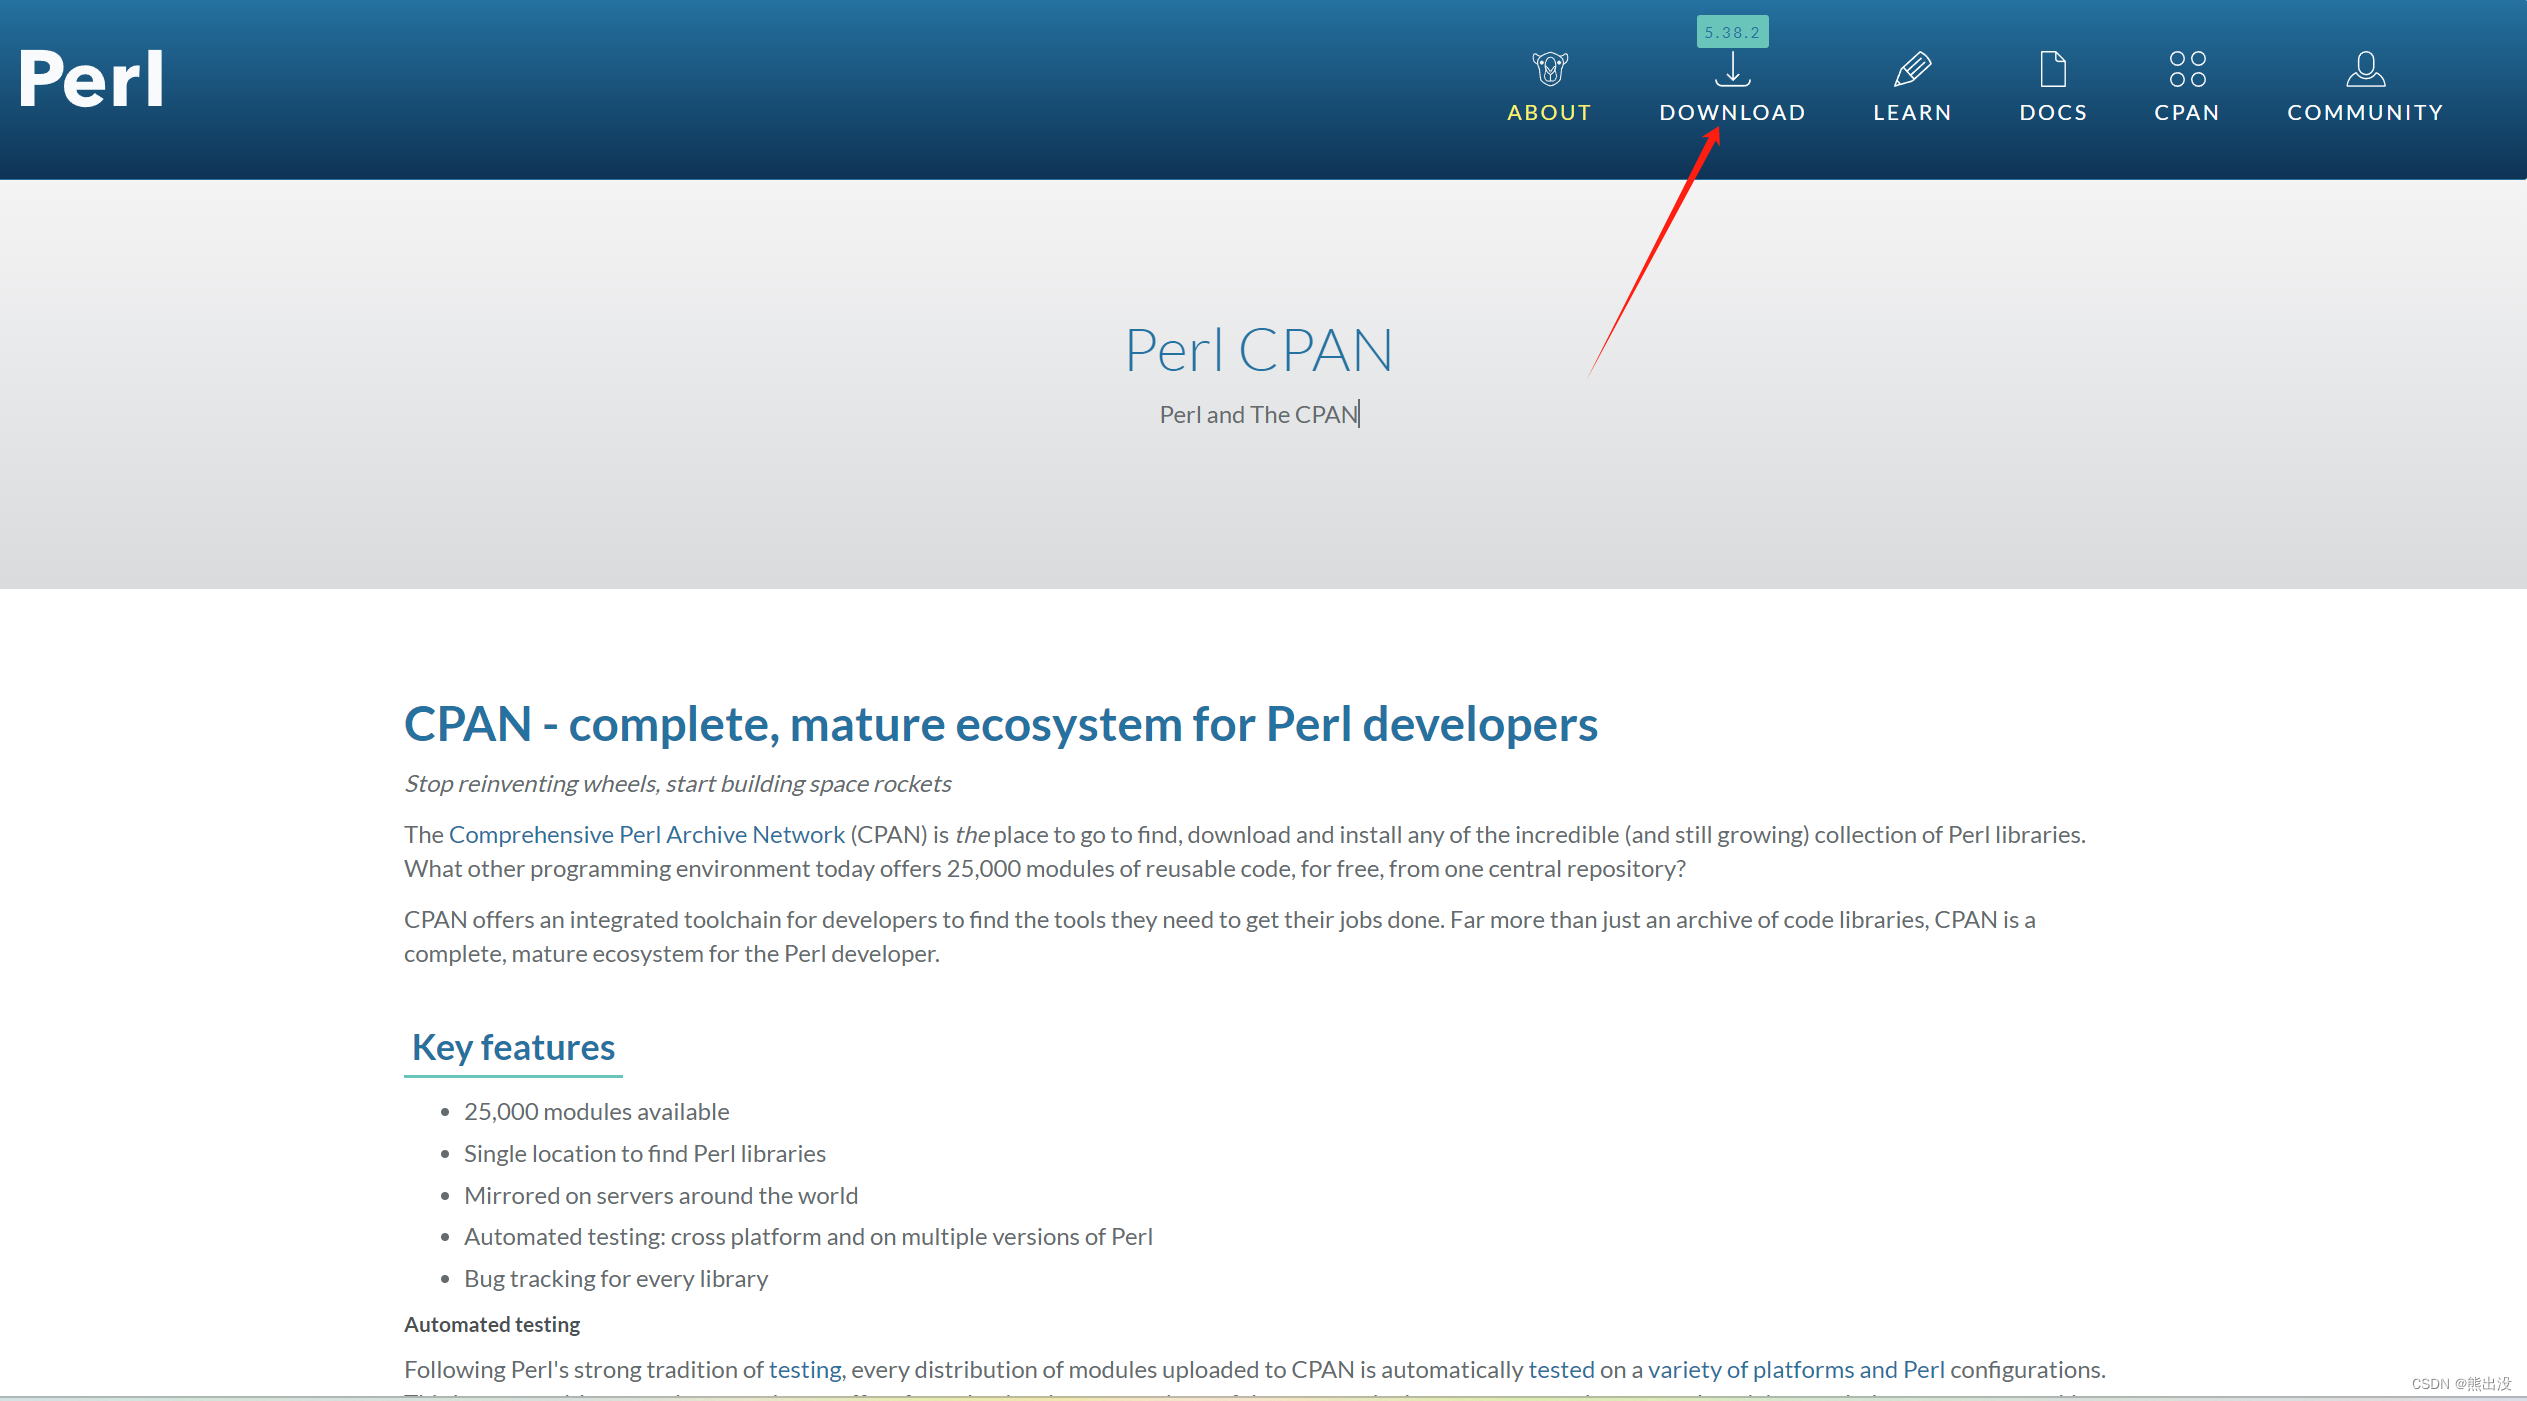Screen dimensions: 2527x1401
Task: Go to the LEARN section
Action: [1912, 113]
